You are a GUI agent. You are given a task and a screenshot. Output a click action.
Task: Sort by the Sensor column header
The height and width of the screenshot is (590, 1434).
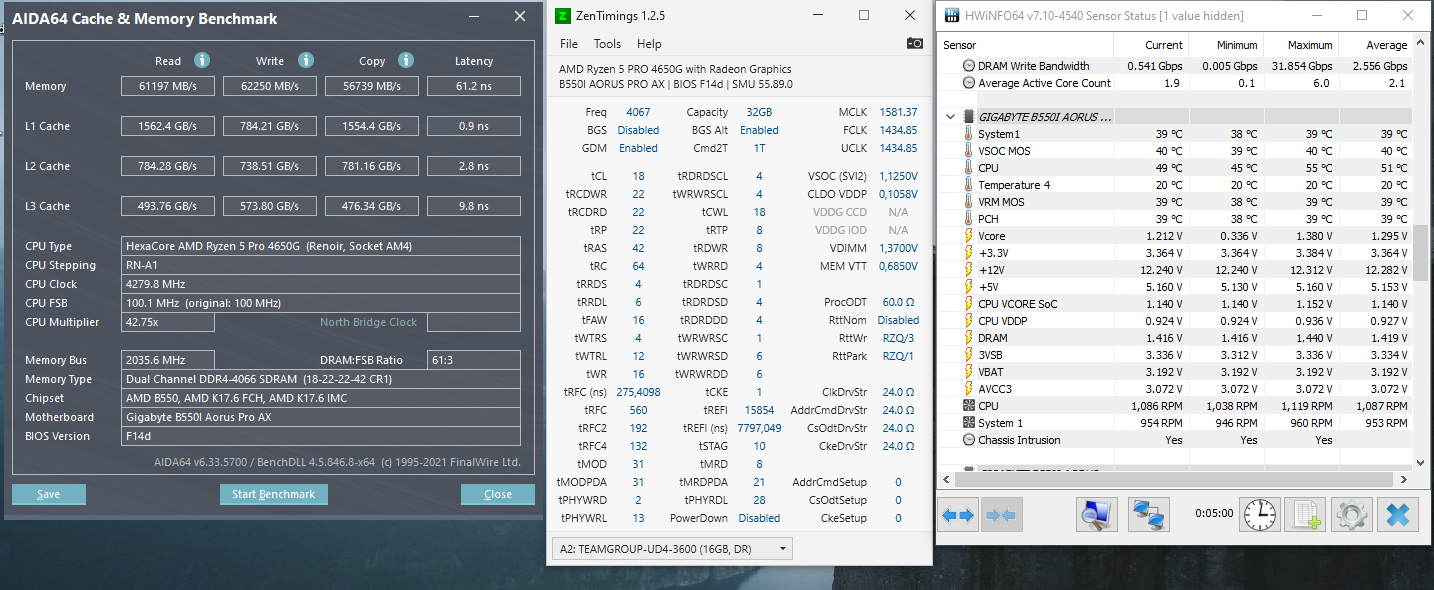click(1027, 45)
